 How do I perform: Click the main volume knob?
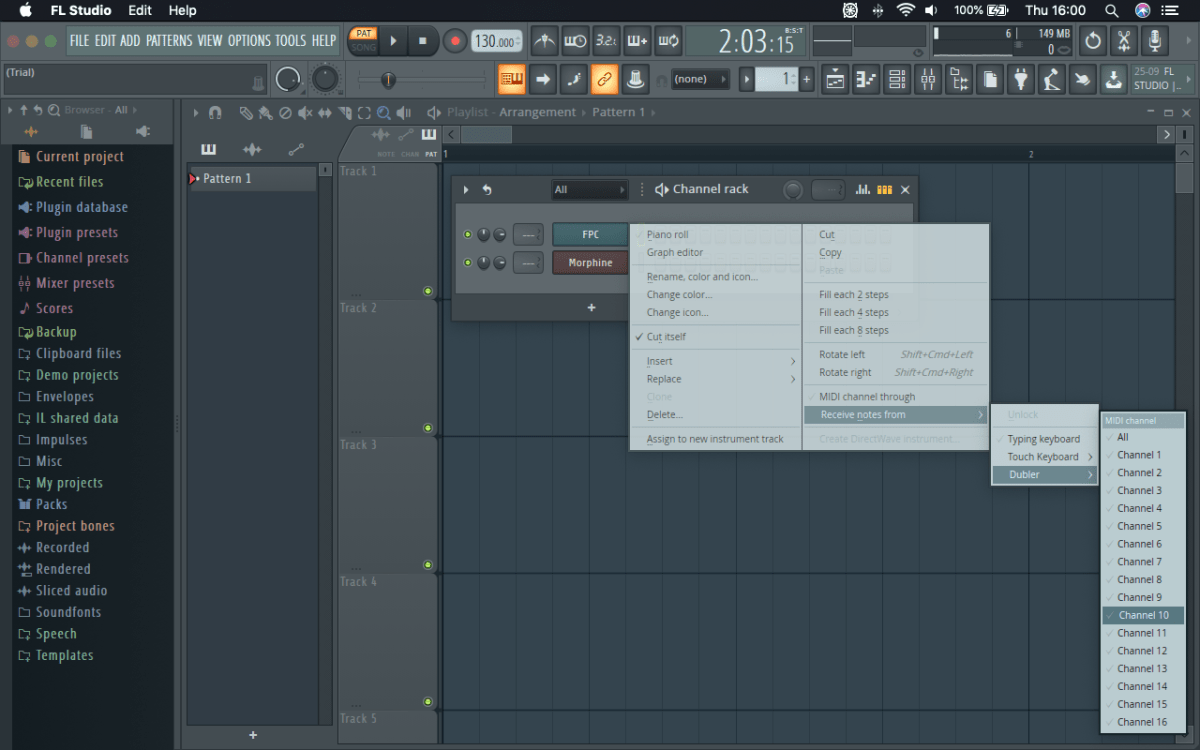[288, 79]
